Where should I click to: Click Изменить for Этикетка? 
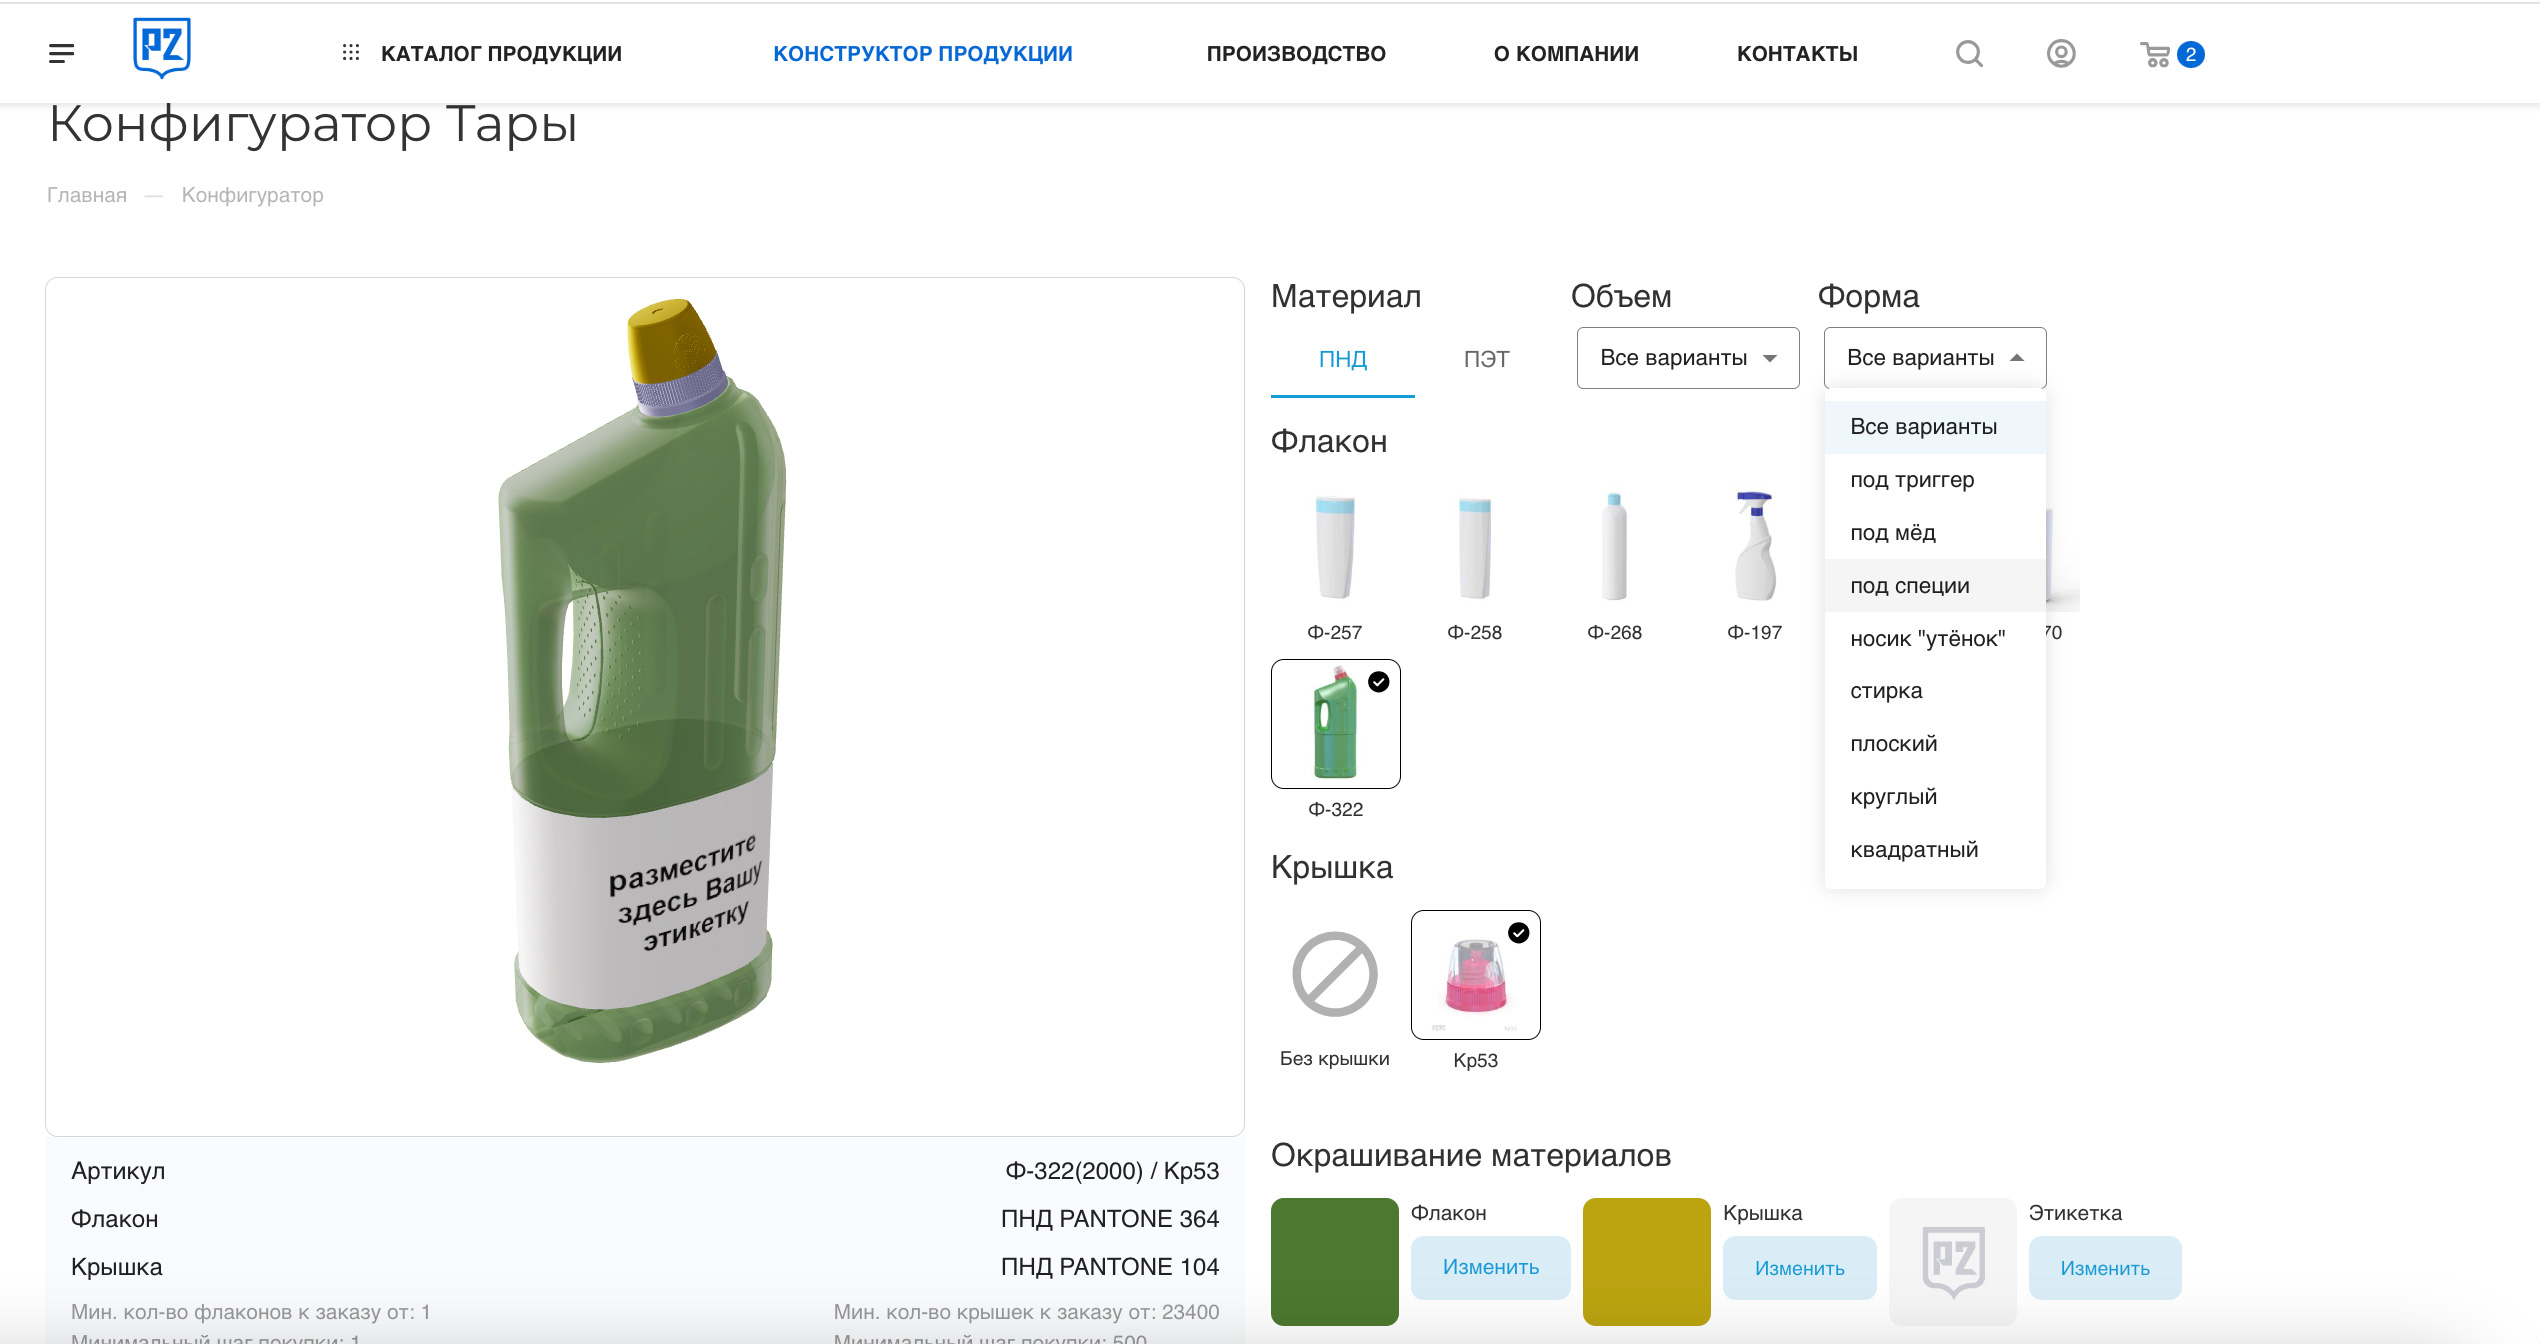2105,1268
